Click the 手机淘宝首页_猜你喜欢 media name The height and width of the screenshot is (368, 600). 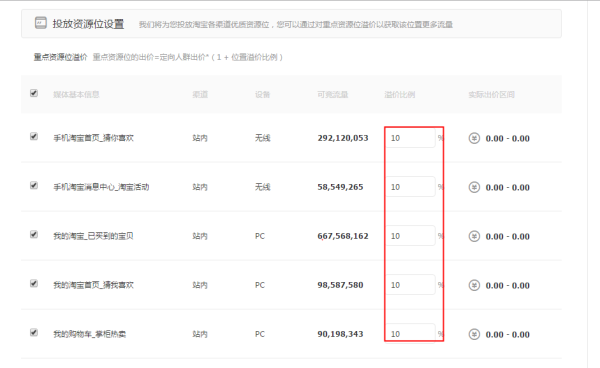point(93,138)
